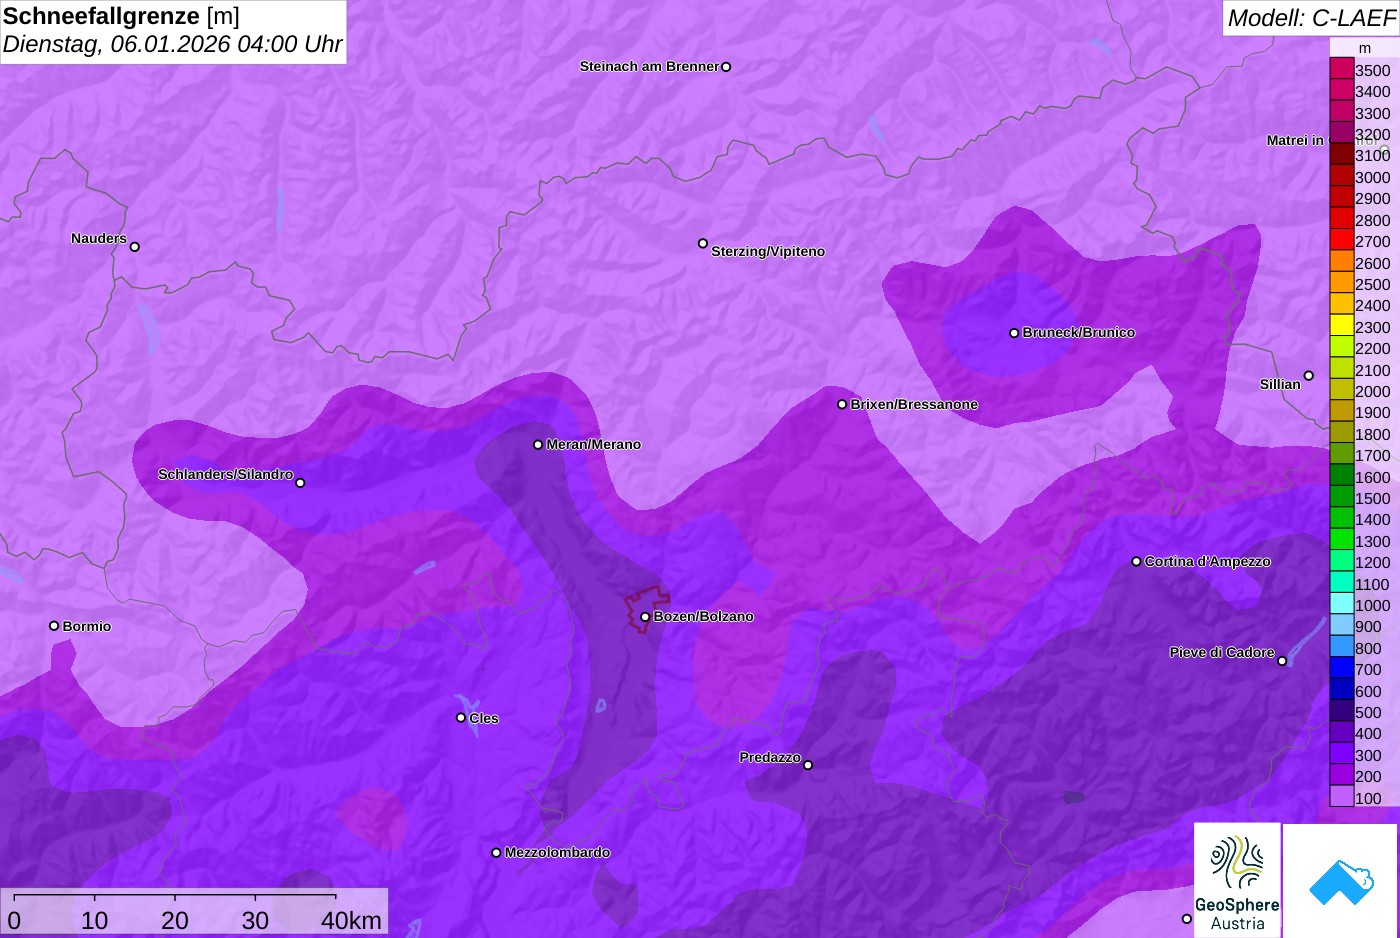This screenshot has height=938, width=1400.
Task: Click the 20 mark on scale bar
Action: tap(175, 921)
